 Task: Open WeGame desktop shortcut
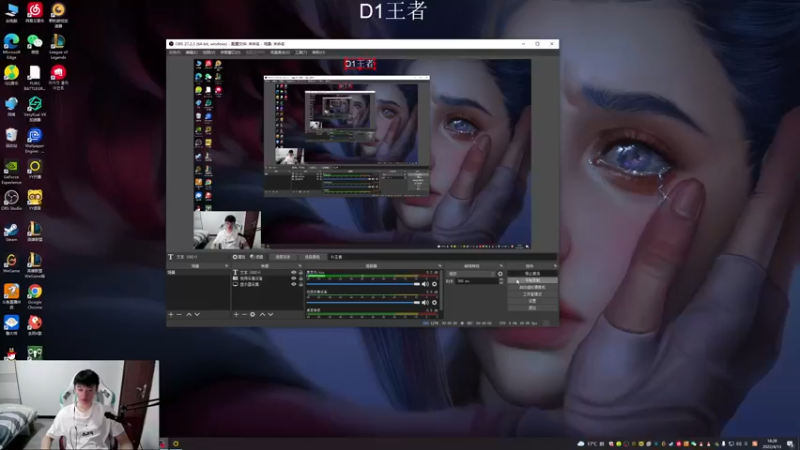(x=11, y=263)
